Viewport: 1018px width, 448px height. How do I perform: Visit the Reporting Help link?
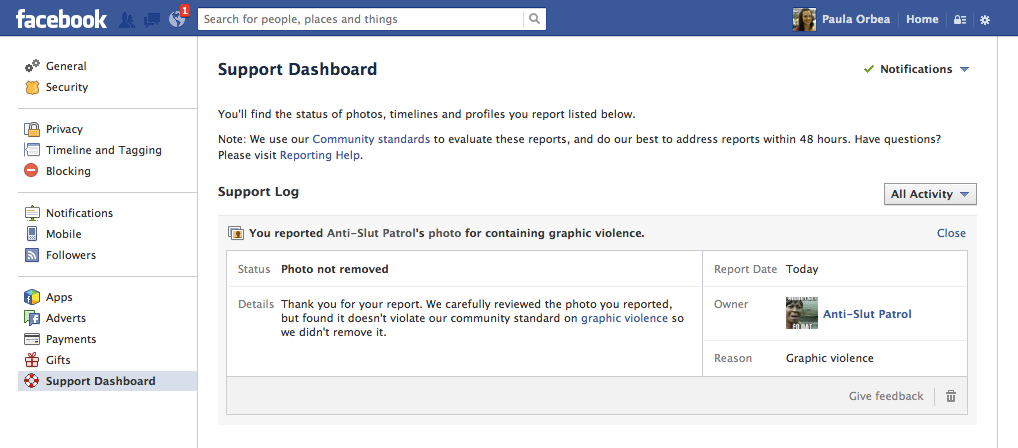[x=319, y=155]
